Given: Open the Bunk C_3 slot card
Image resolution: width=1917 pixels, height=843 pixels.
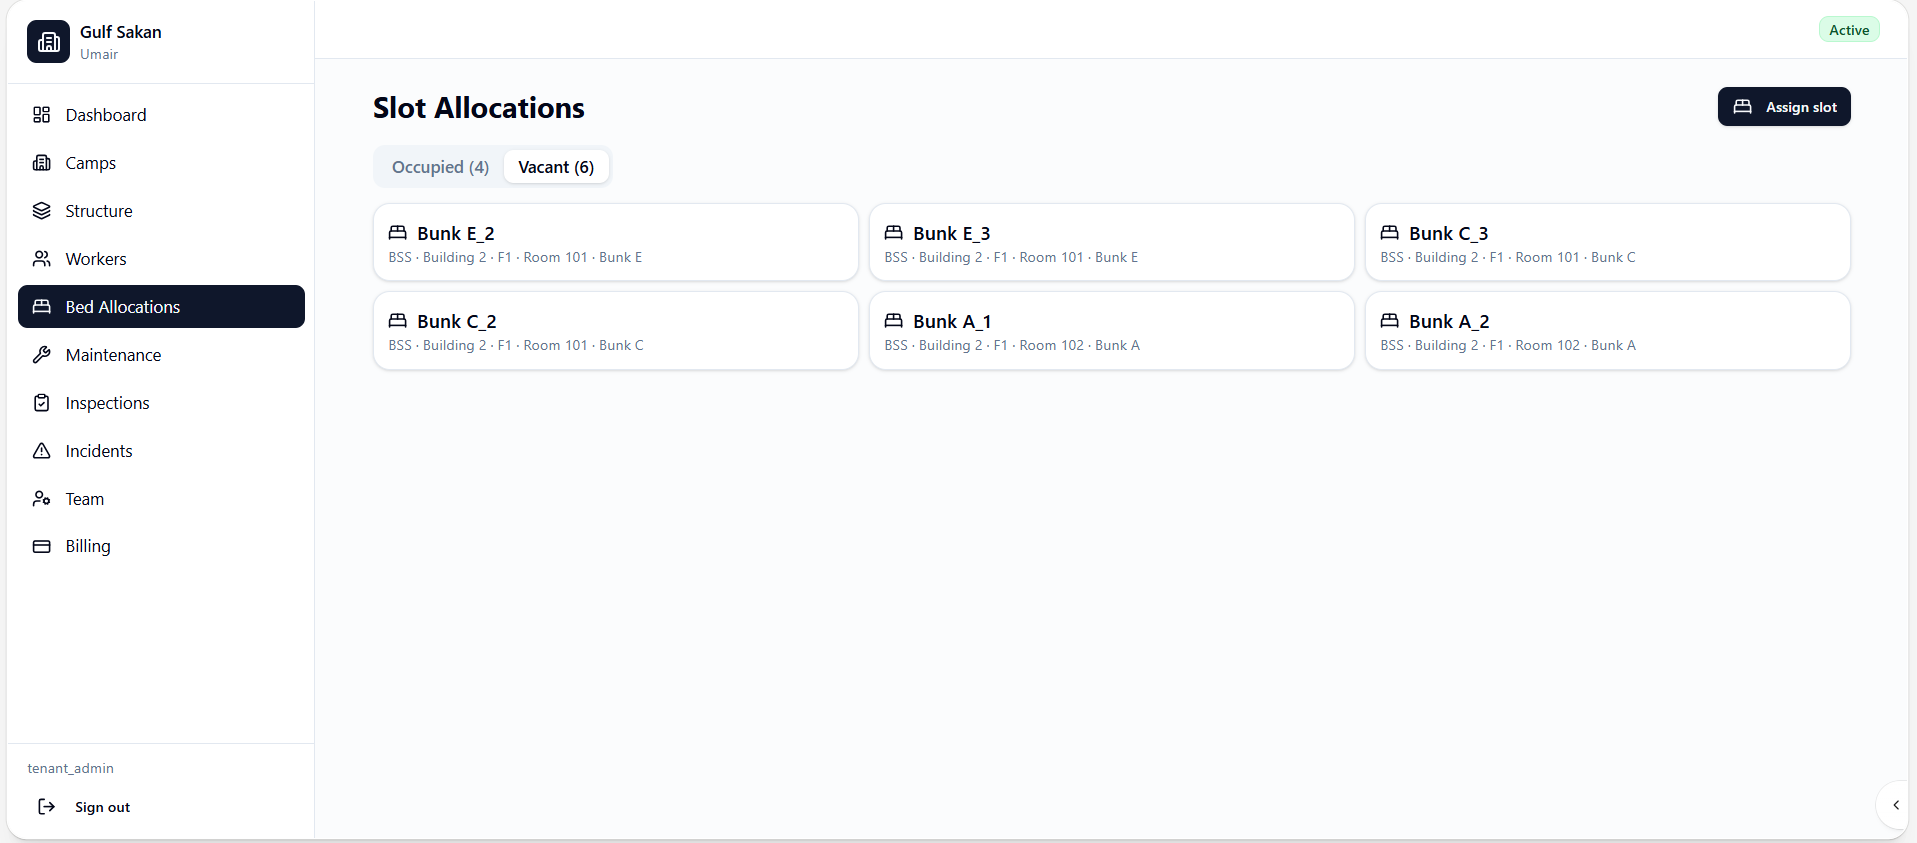Looking at the screenshot, I should pos(1608,243).
